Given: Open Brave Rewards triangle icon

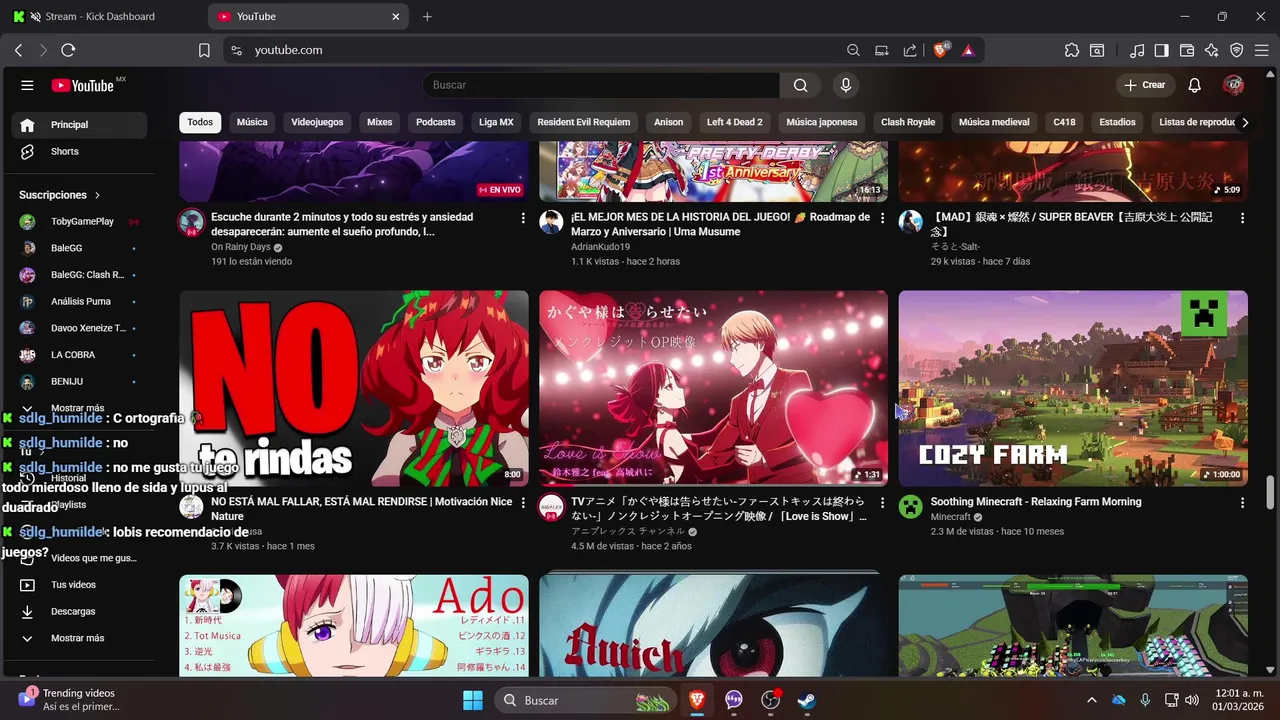Looking at the screenshot, I should 968,50.
